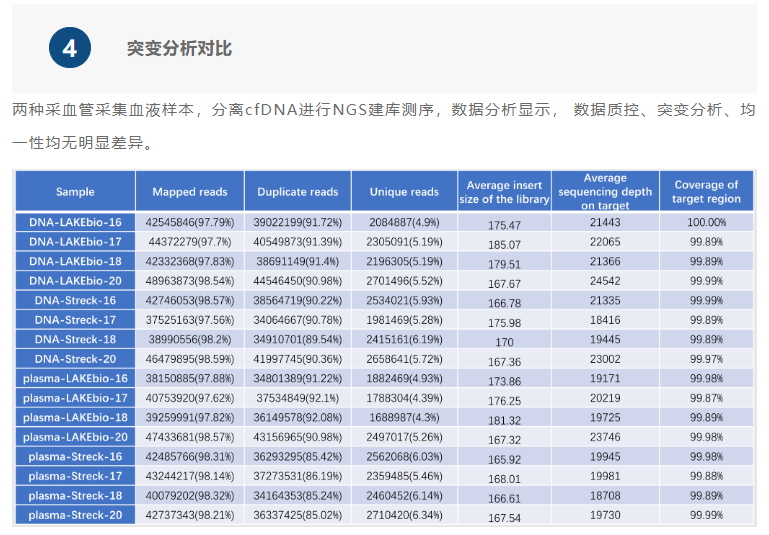
Task: Select the DNA-LAKEbio-16 row label
Action: tap(75, 222)
